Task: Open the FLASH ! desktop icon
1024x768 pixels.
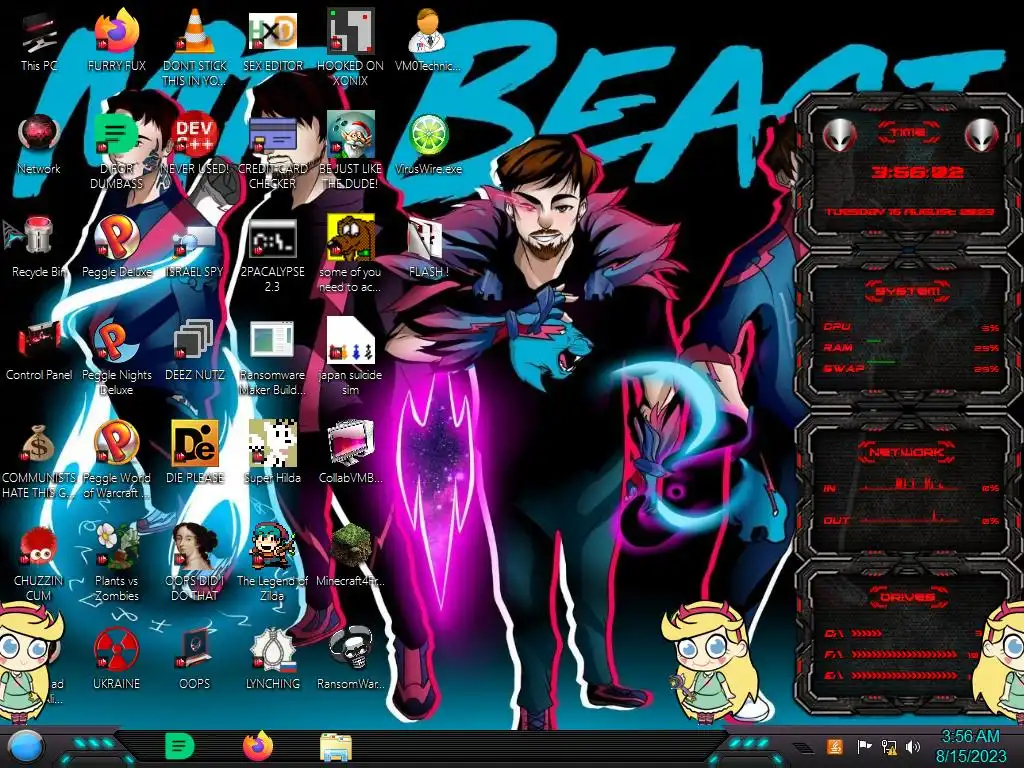Action: click(x=428, y=248)
